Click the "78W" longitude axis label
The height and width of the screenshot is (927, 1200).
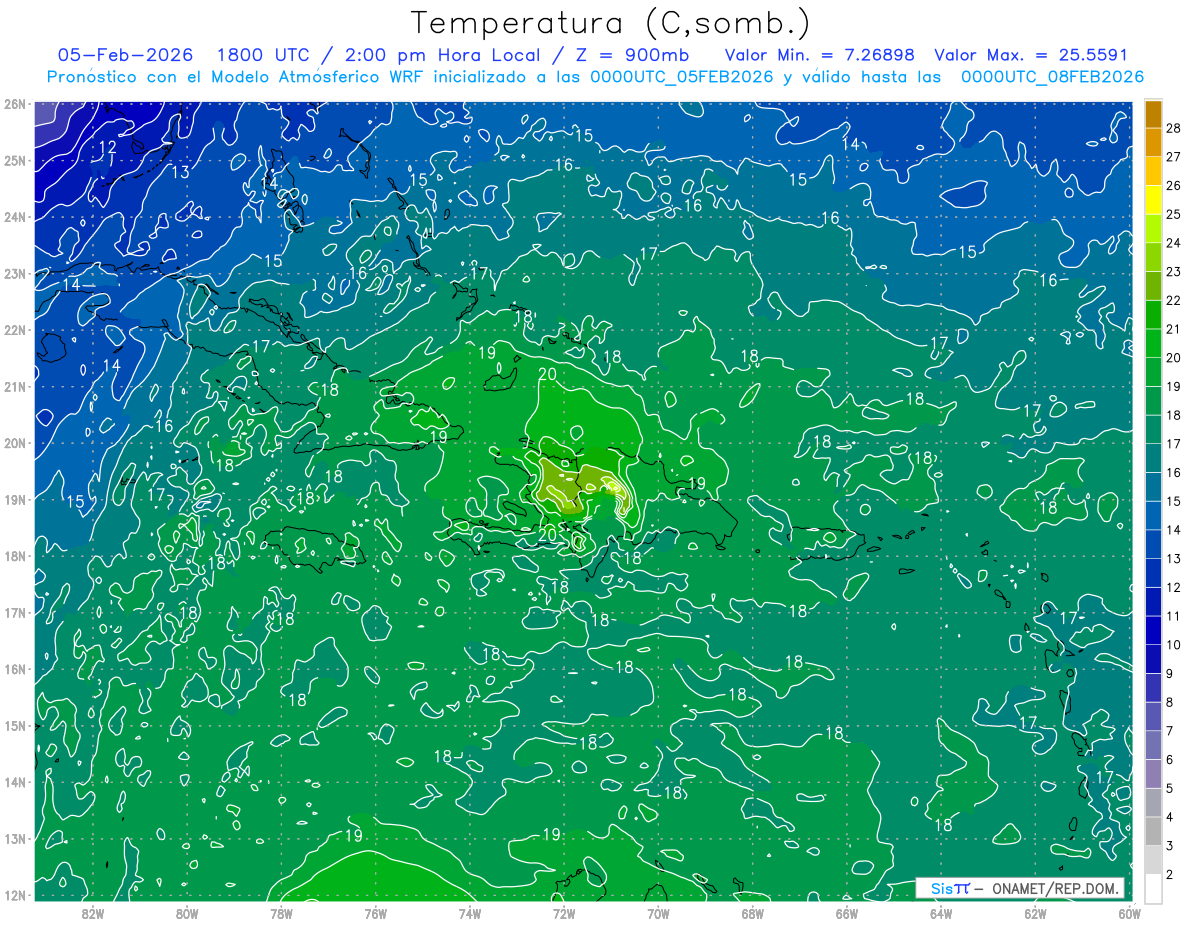(281, 913)
